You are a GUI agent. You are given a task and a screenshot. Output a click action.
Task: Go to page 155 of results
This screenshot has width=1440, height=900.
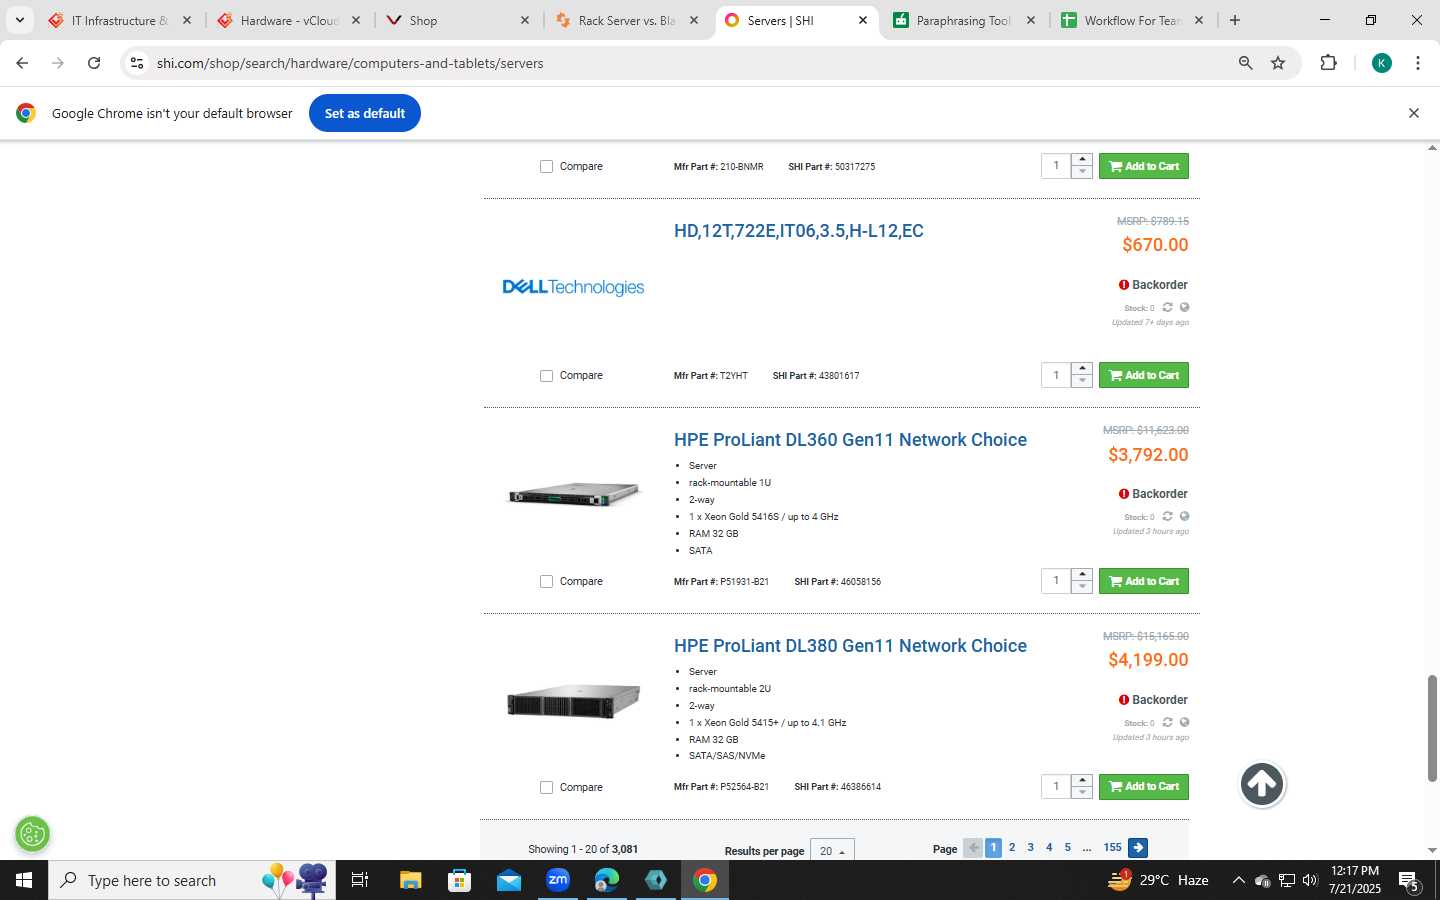1112,848
